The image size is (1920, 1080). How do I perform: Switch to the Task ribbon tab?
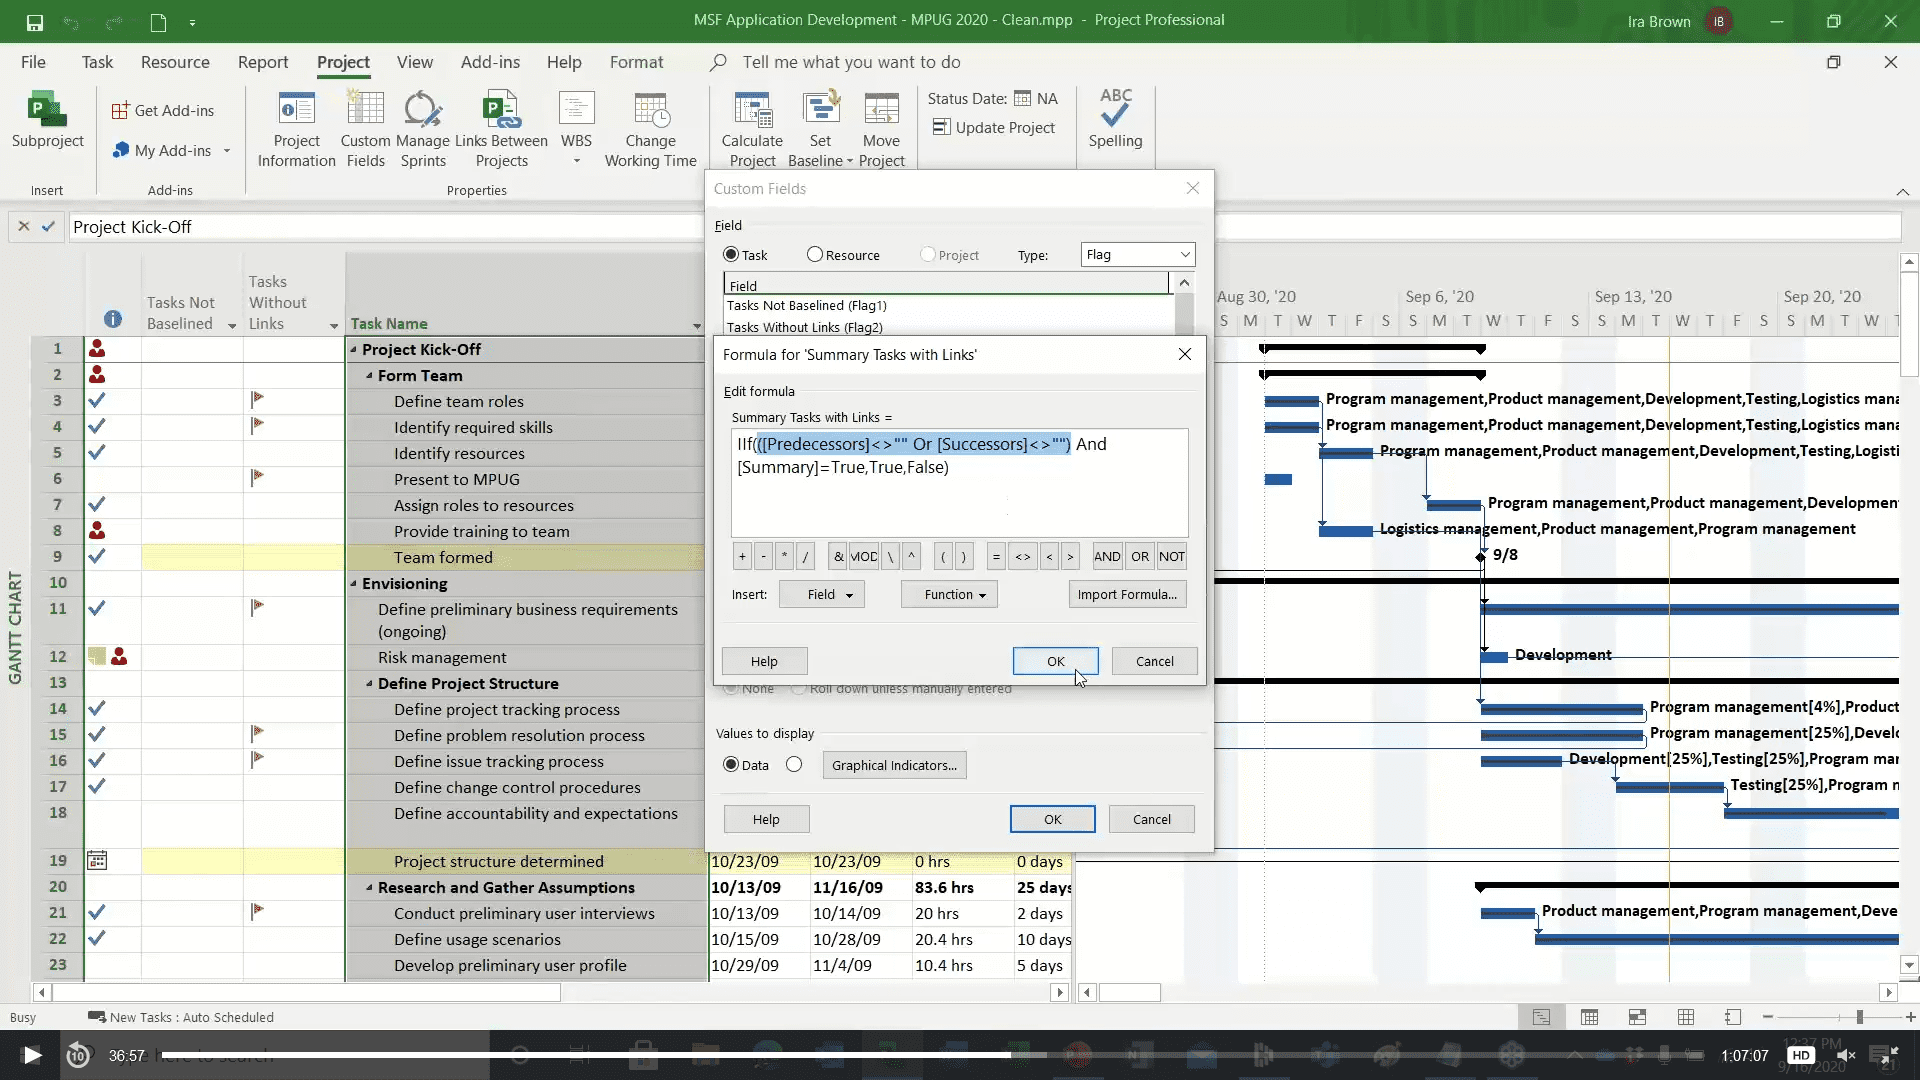(x=97, y=62)
